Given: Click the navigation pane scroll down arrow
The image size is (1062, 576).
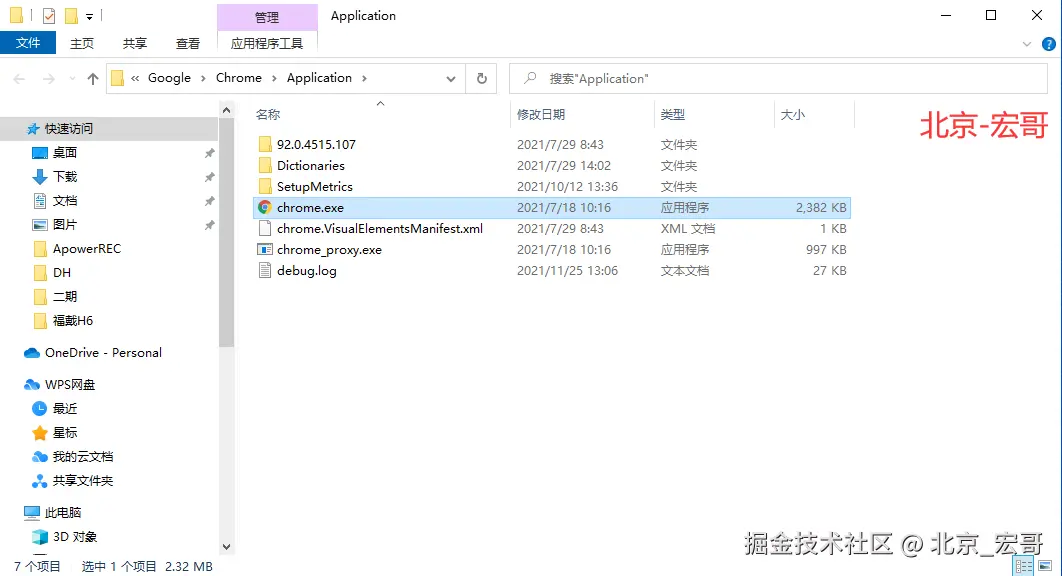Looking at the screenshot, I should pos(226,547).
